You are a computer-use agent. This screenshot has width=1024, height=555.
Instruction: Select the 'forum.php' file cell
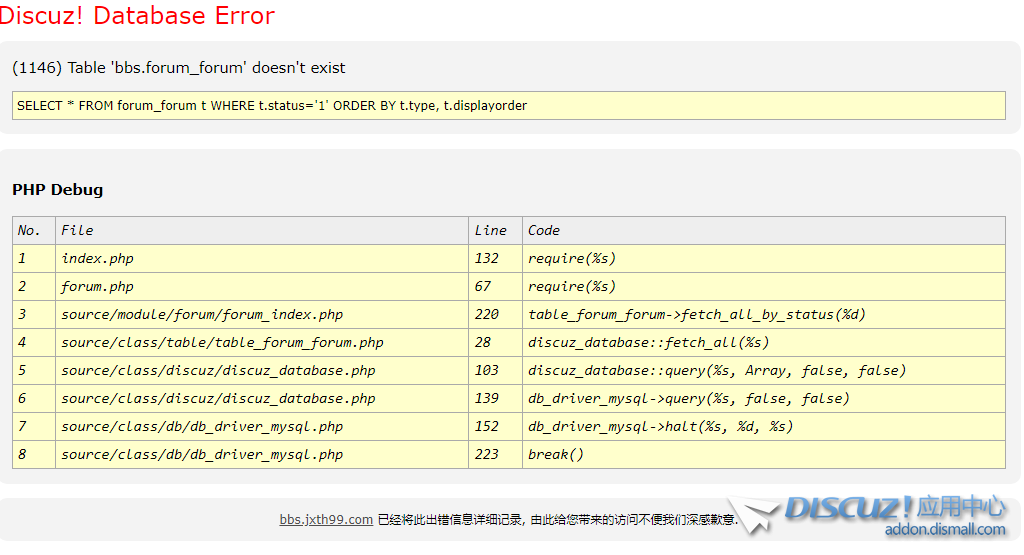[262, 287]
